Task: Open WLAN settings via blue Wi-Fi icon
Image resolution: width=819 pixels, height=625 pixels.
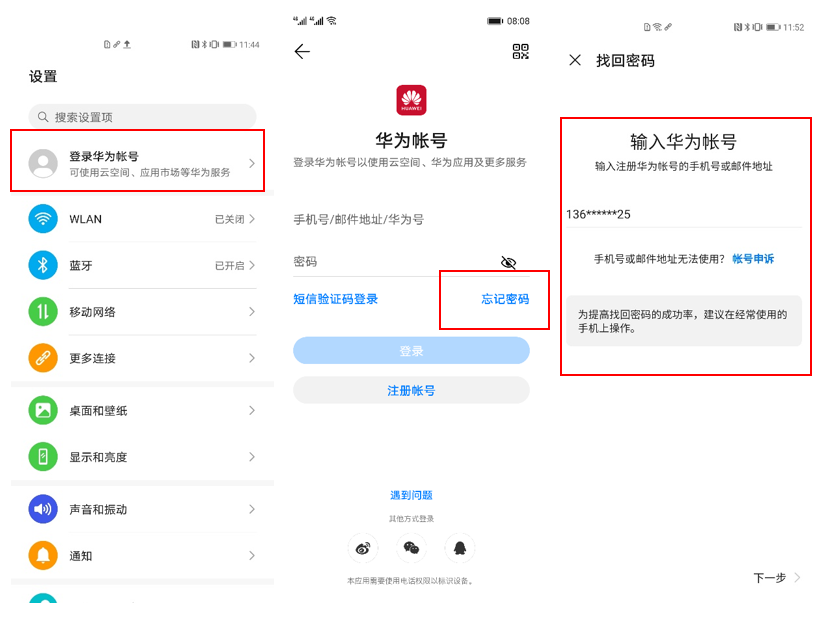Action: click(x=43, y=219)
